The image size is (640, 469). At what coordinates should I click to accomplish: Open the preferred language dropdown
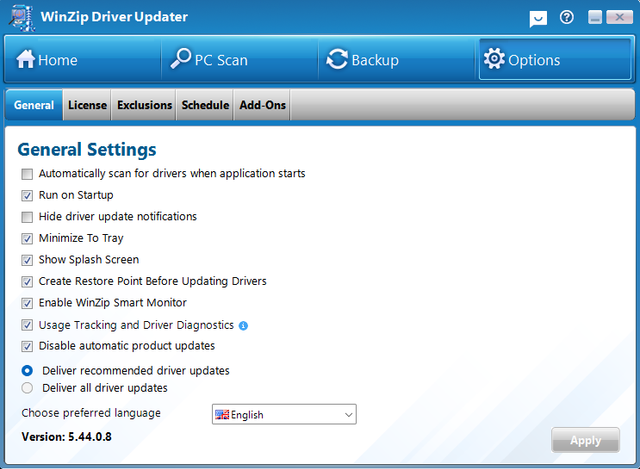[284, 414]
